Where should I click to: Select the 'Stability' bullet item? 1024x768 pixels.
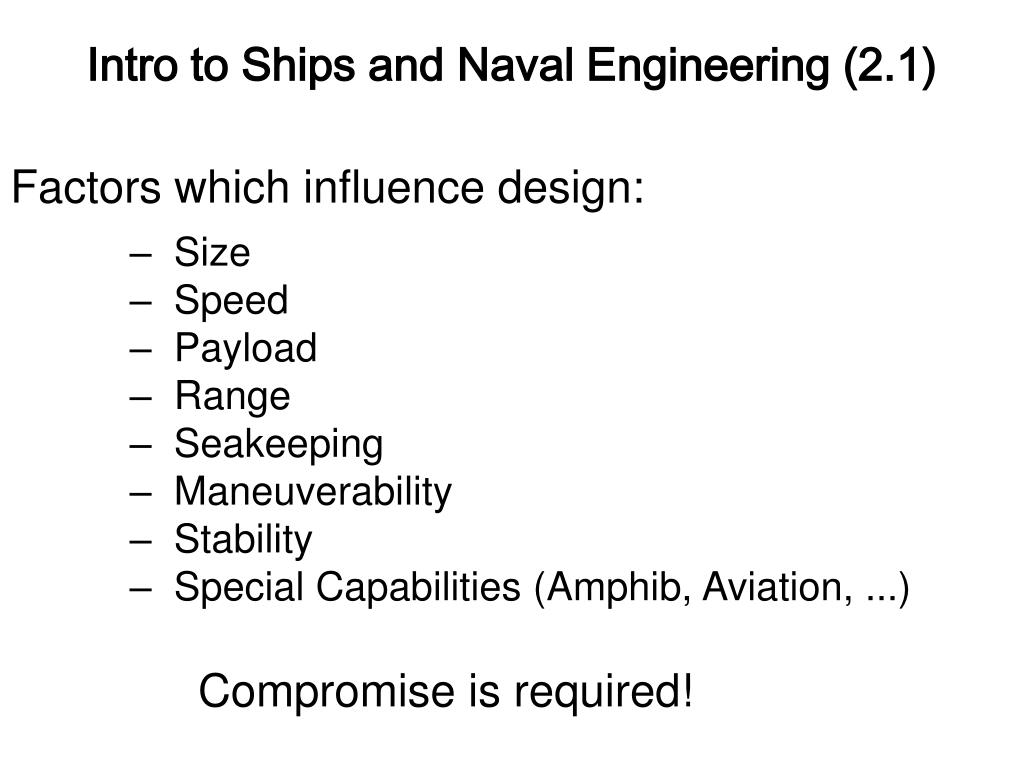click(244, 540)
